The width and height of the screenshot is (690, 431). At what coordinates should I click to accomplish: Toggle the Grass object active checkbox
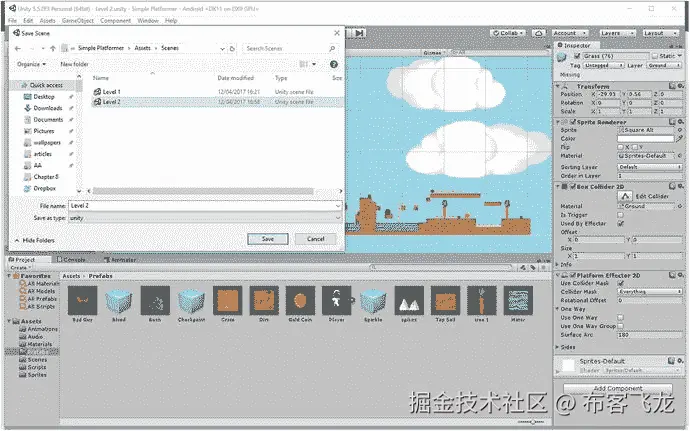(x=577, y=56)
